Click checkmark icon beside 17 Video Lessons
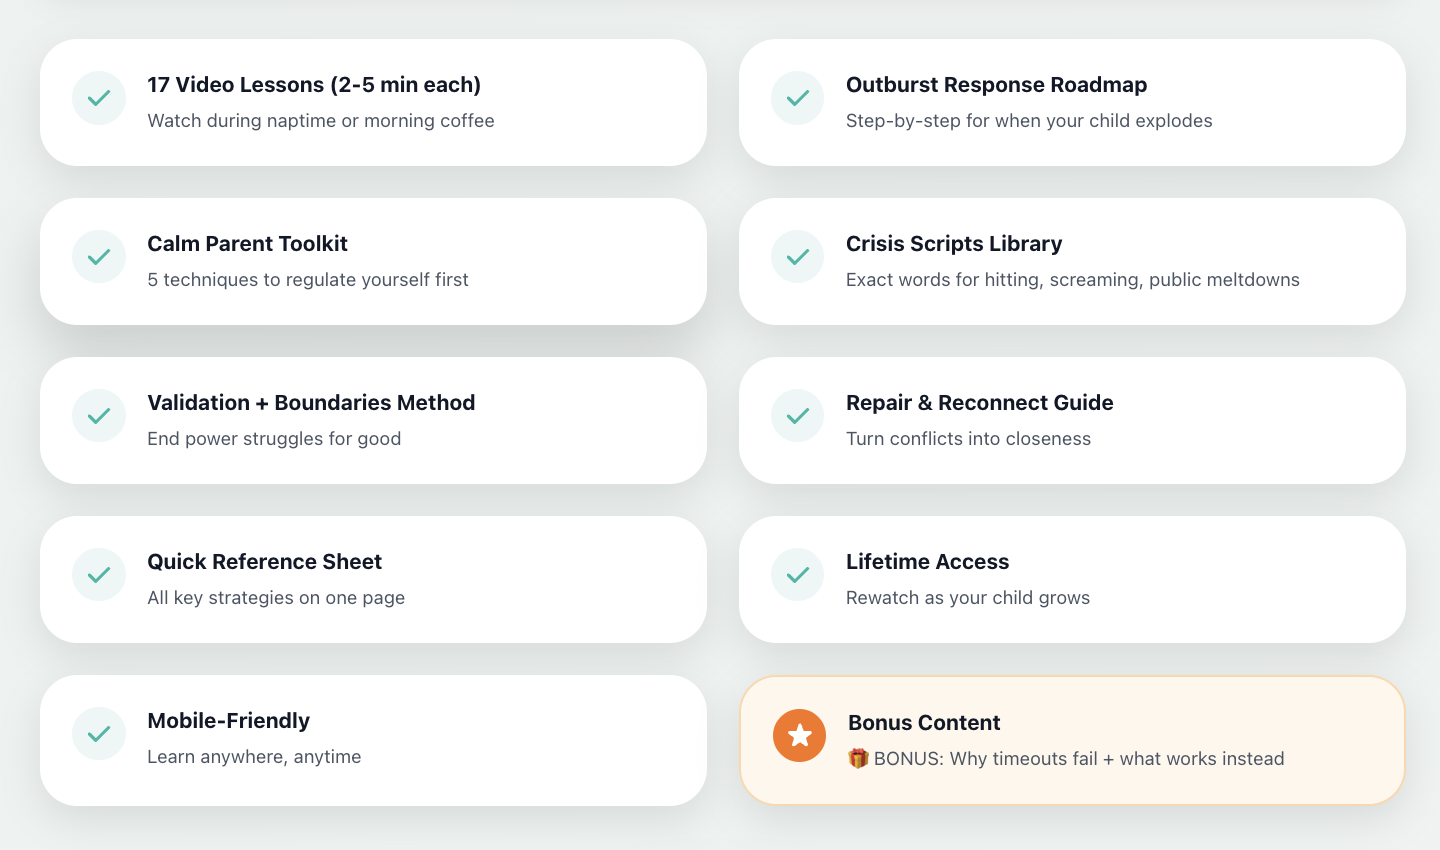This screenshot has width=1440, height=850. click(x=99, y=98)
